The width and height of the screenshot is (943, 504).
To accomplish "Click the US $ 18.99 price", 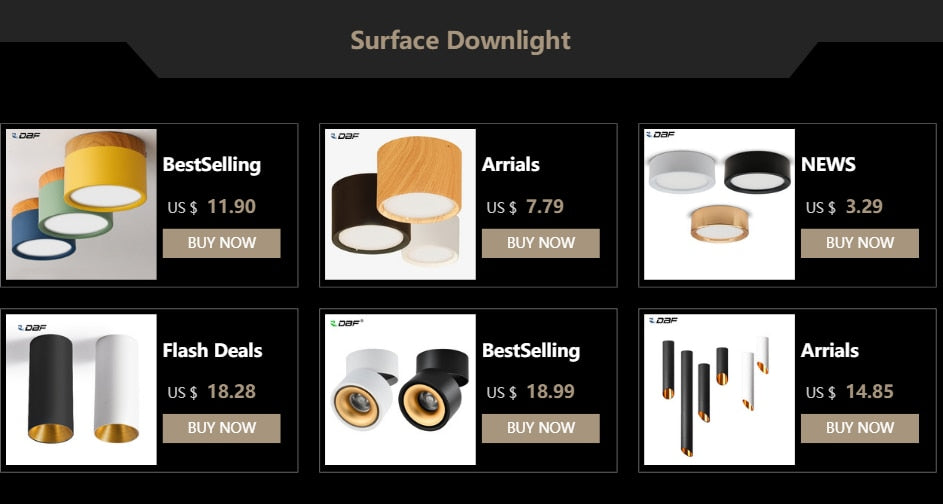I will (x=531, y=392).
